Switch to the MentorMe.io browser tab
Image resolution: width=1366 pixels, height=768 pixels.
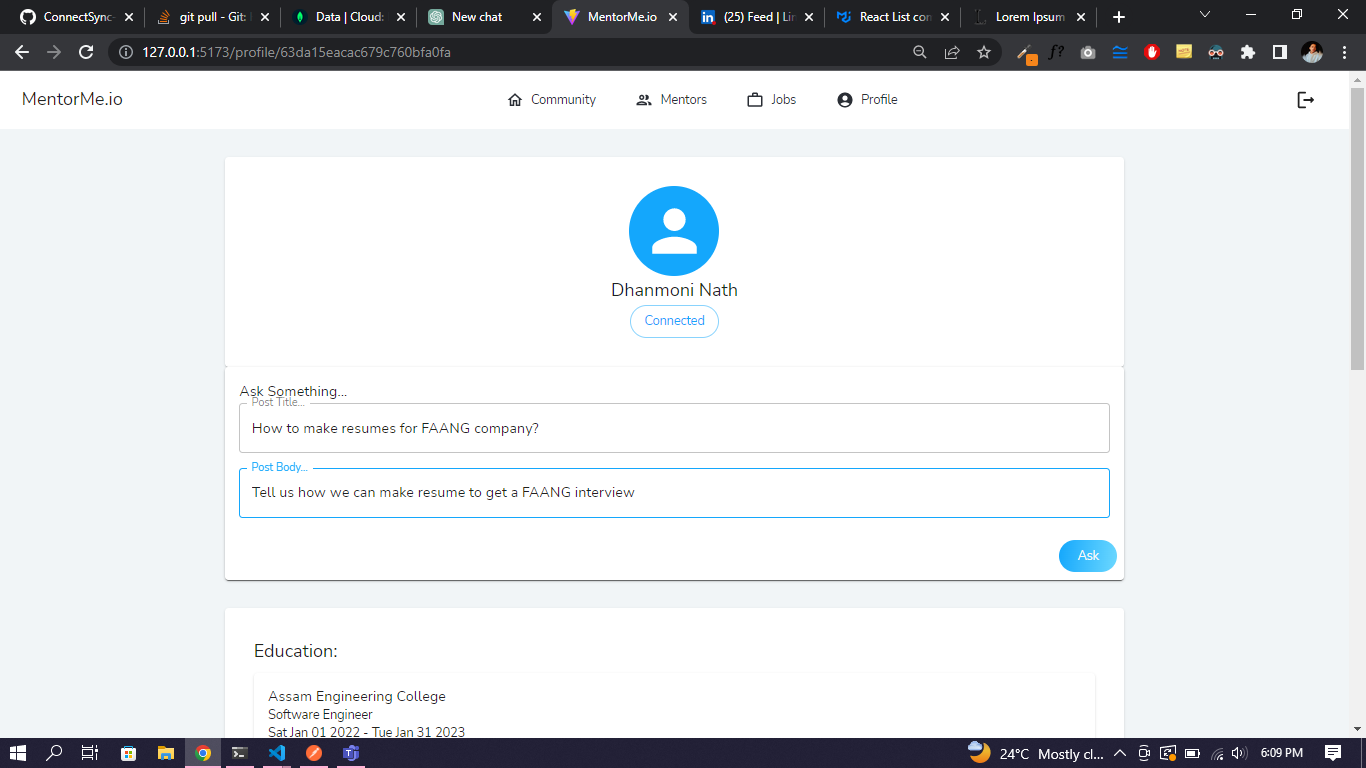(x=620, y=16)
